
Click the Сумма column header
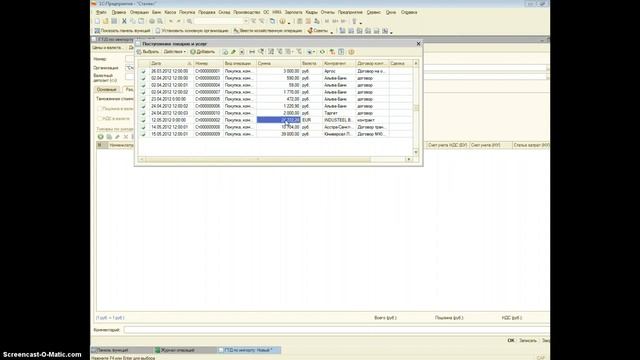[278, 63]
